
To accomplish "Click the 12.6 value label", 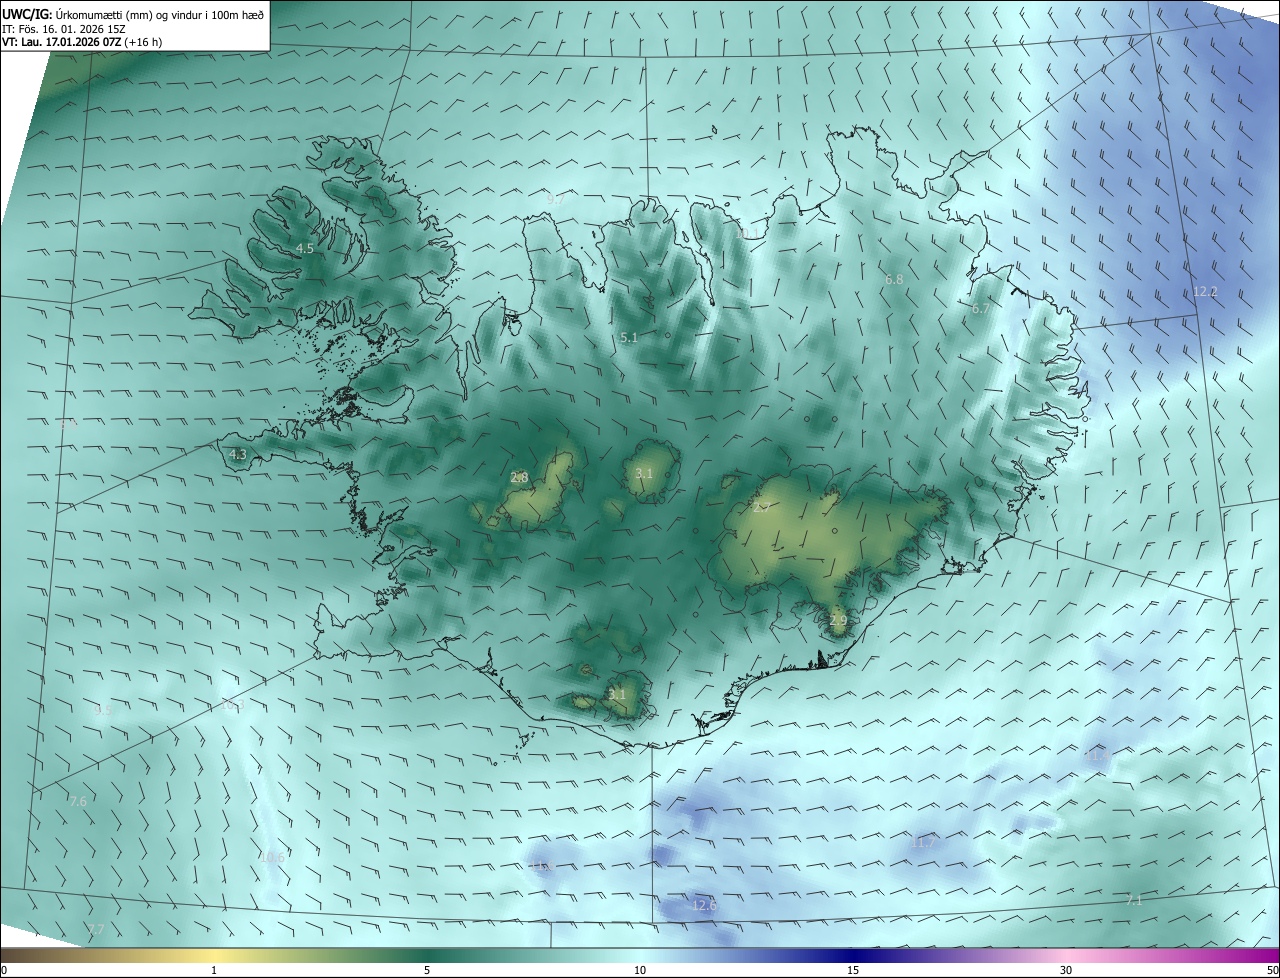I will [705, 905].
